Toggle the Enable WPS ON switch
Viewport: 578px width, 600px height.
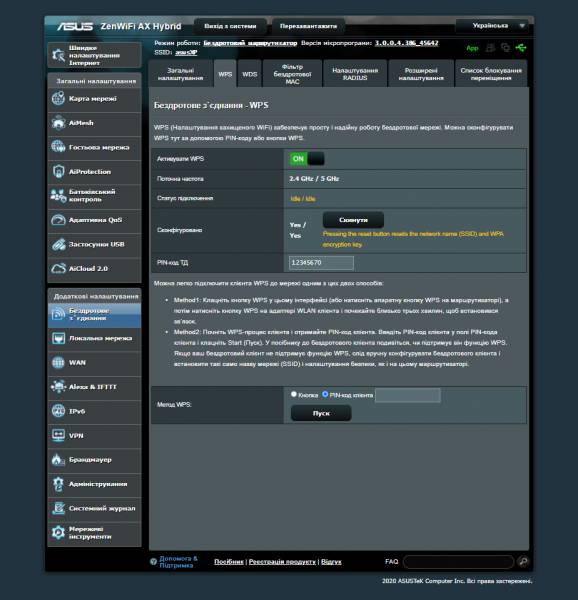pos(307,159)
